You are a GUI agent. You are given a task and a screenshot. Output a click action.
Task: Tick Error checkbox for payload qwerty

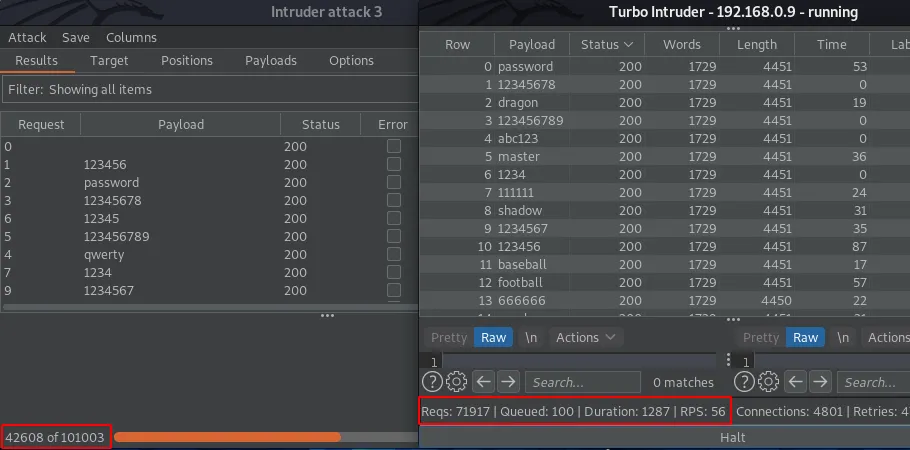point(394,255)
